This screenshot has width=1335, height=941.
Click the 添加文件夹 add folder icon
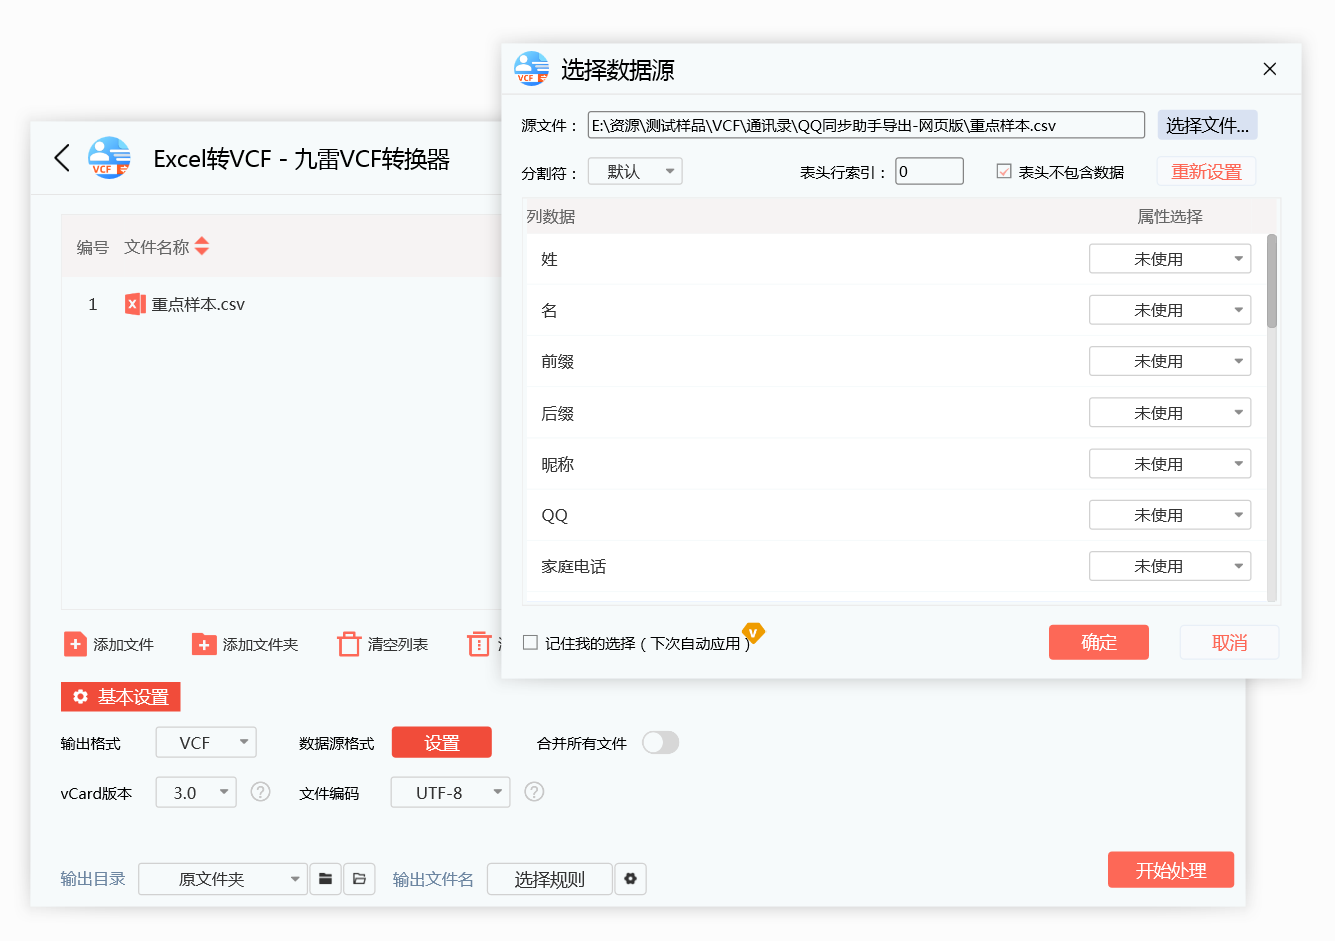pos(203,644)
